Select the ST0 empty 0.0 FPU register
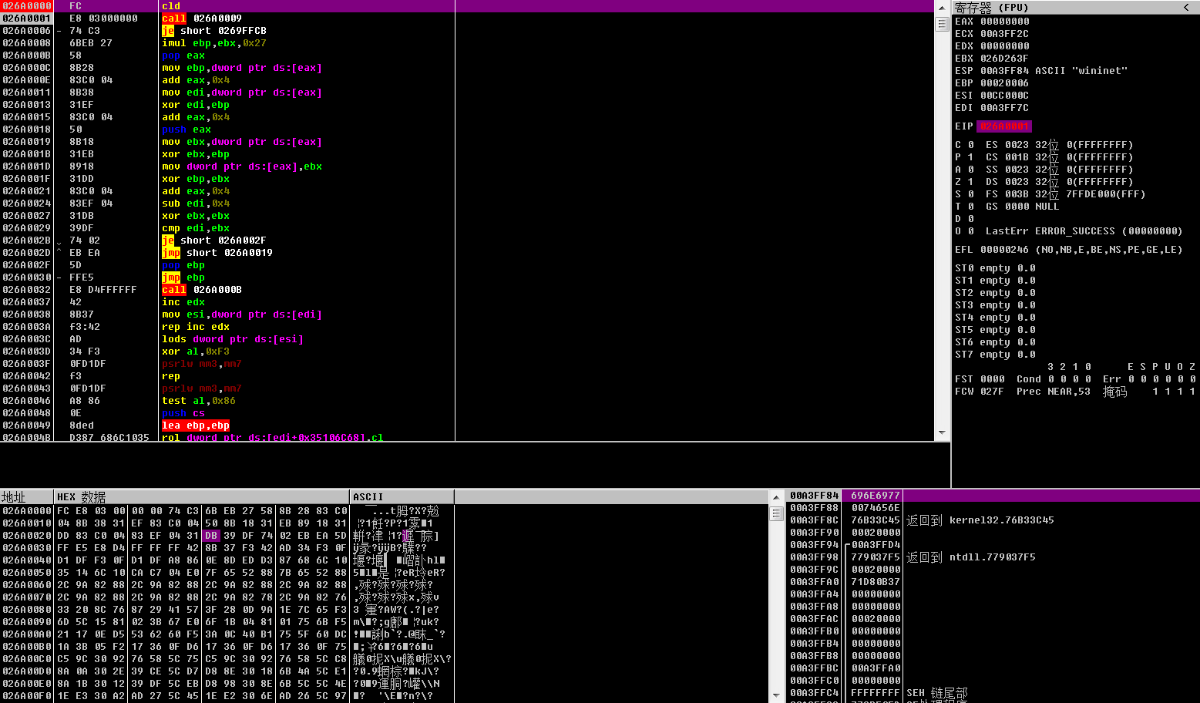Viewport: 1200px width, 703px height. coord(995,268)
